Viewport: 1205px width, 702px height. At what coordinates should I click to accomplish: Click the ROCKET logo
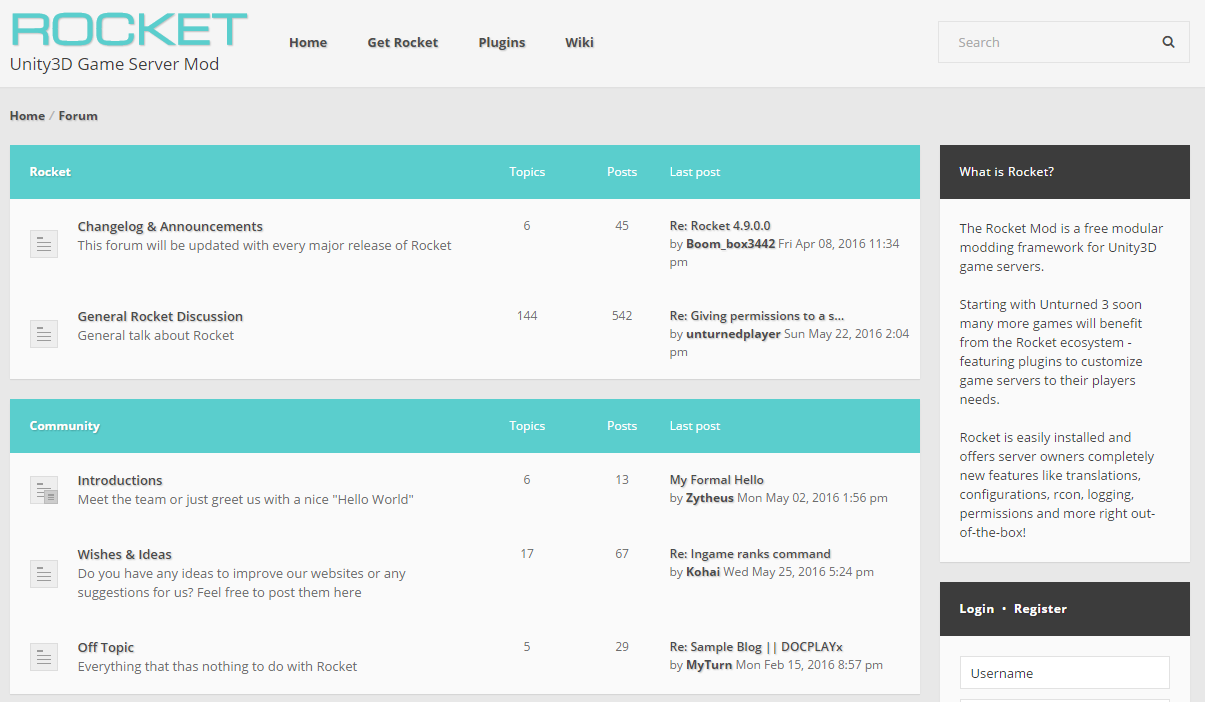tap(129, 29)
